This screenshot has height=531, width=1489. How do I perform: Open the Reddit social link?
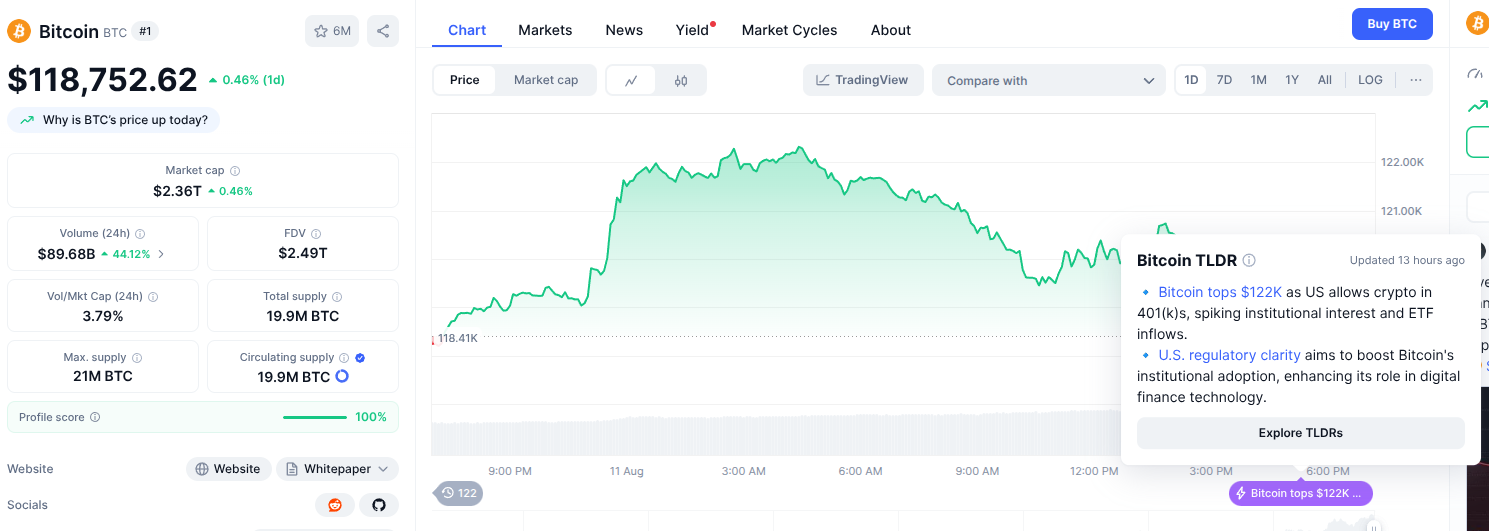pos(335,505)
